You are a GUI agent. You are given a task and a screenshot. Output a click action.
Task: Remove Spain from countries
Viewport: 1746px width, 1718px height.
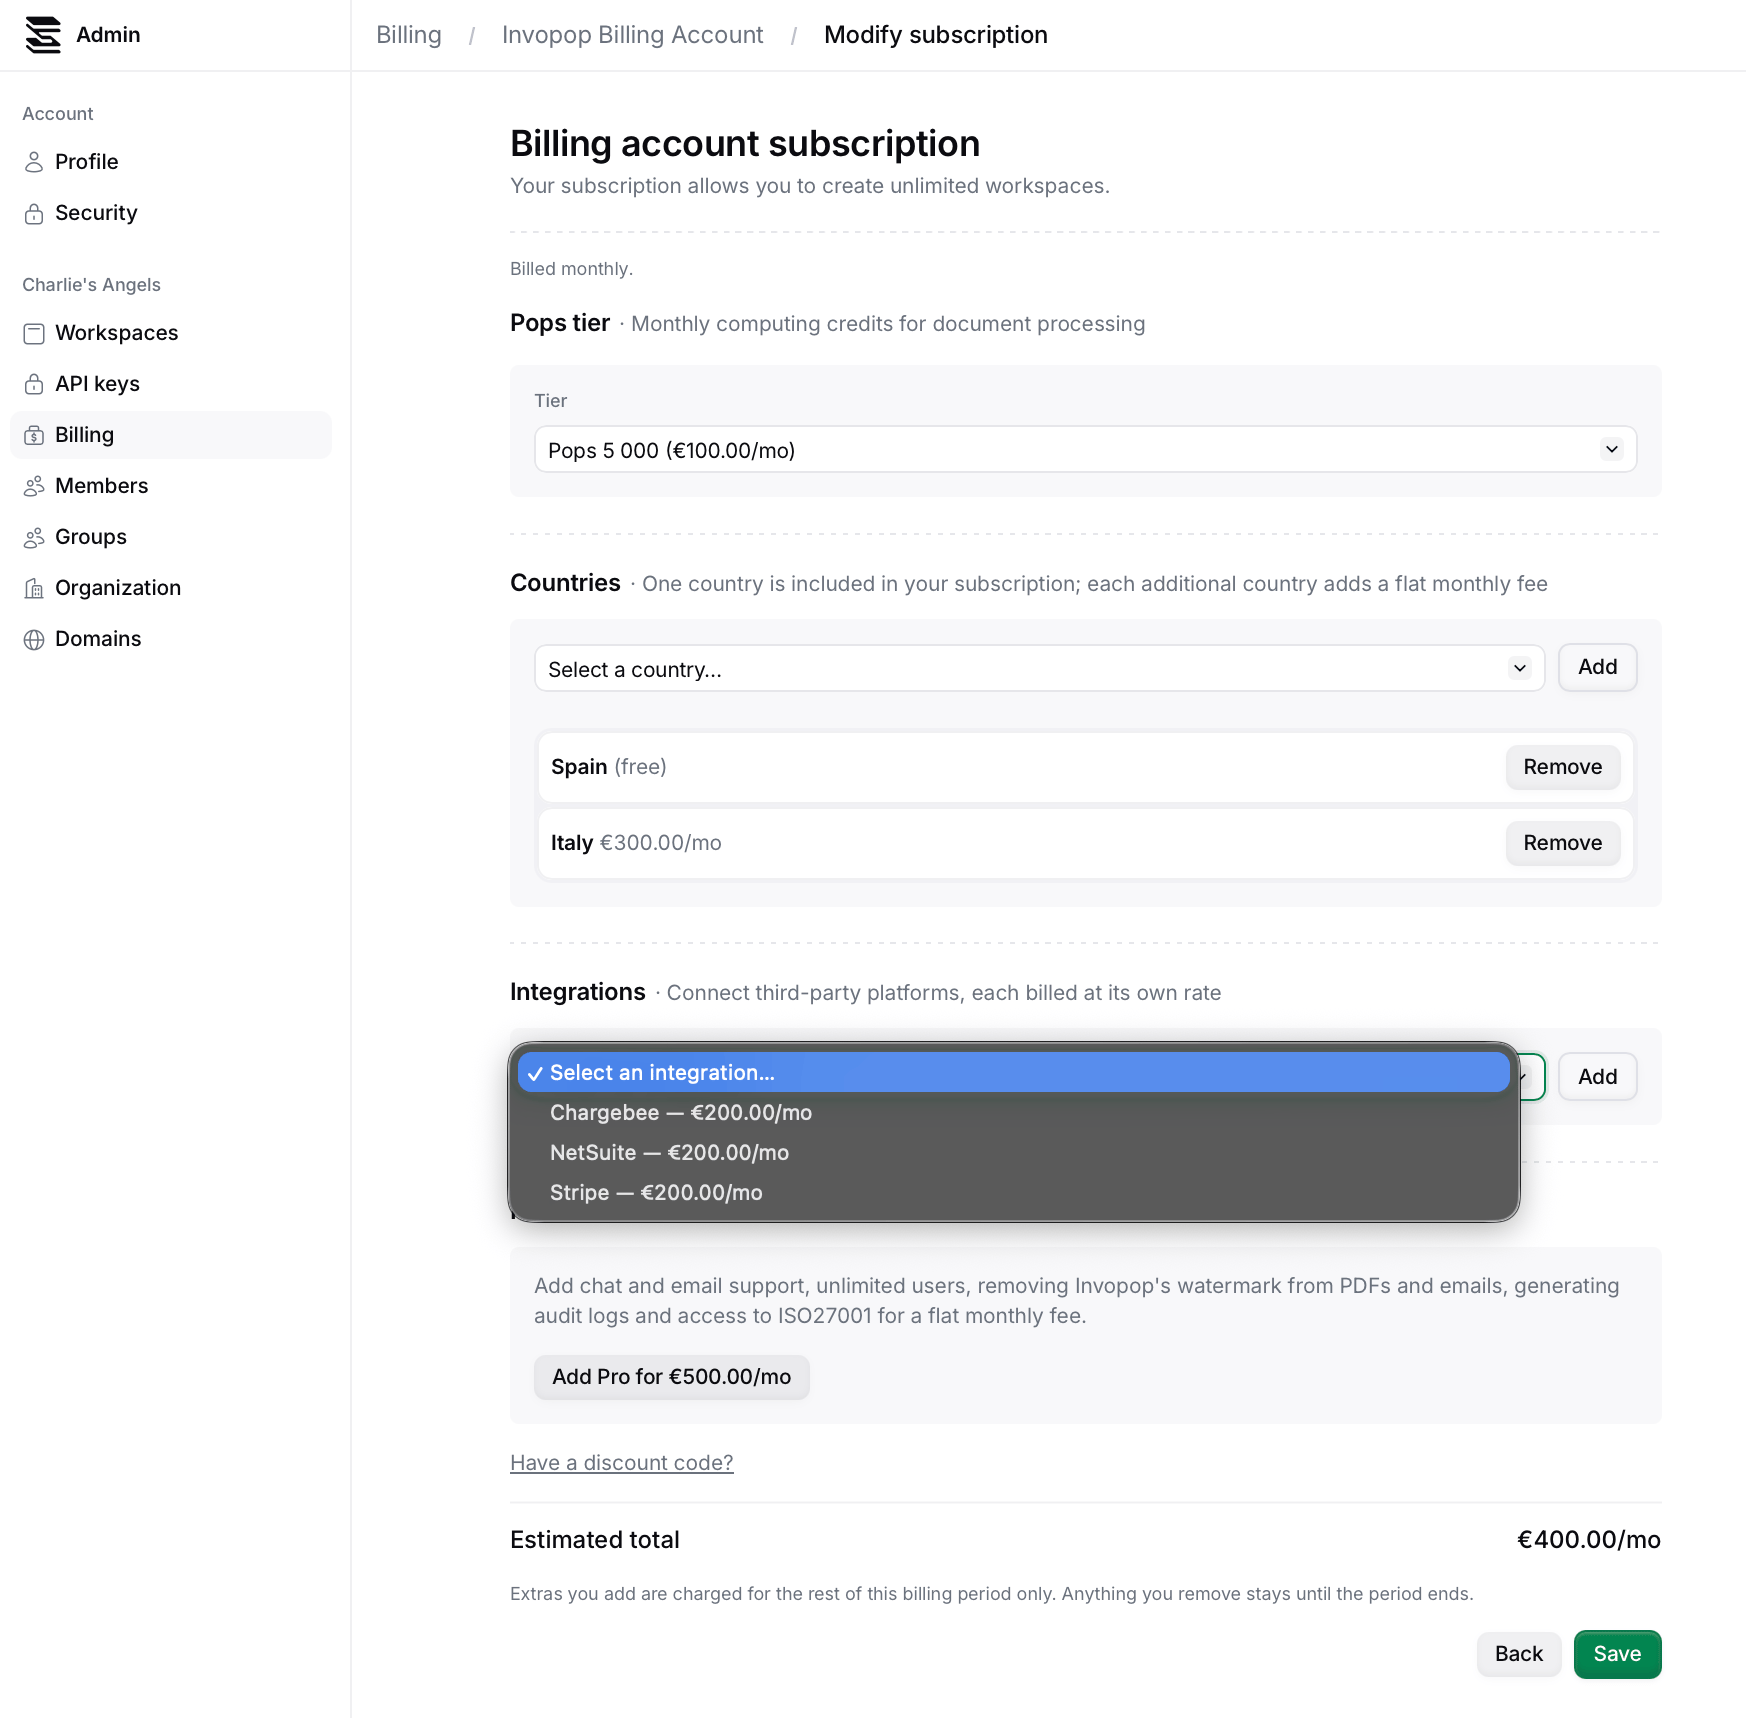(1562, 767)
